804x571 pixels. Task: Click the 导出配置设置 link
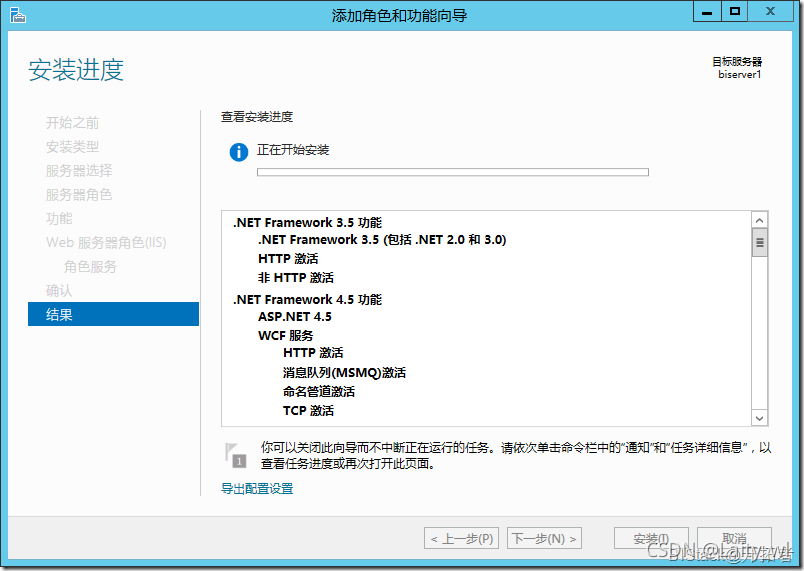[257, 488]
